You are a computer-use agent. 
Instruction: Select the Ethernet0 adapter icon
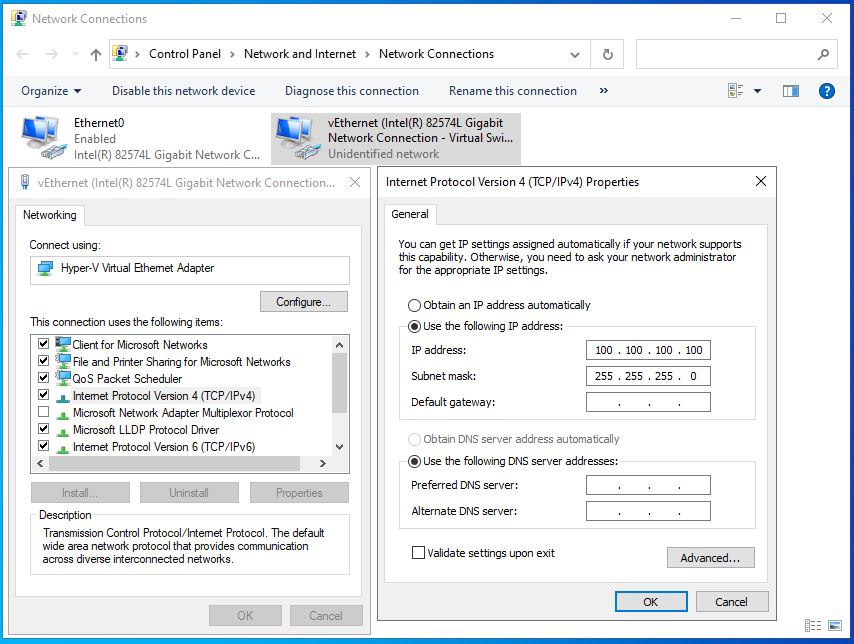pos(42,137)
